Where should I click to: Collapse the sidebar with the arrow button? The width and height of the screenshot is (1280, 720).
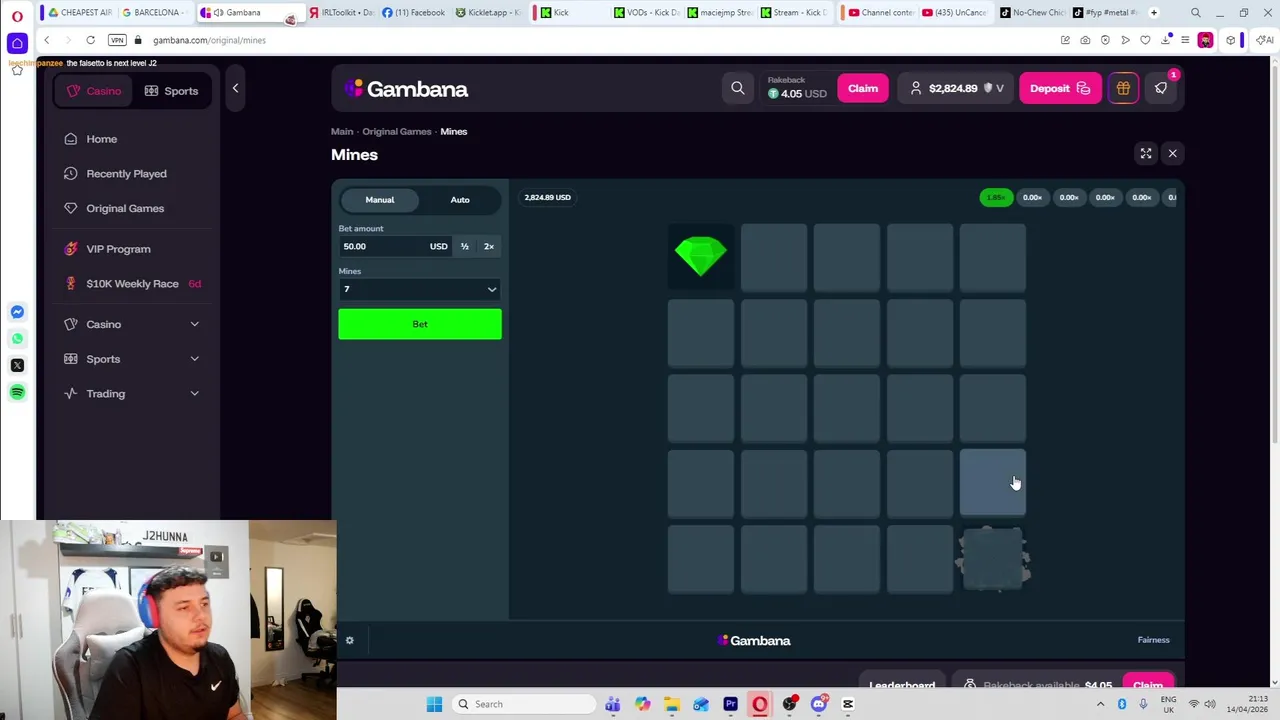point(235,88)
